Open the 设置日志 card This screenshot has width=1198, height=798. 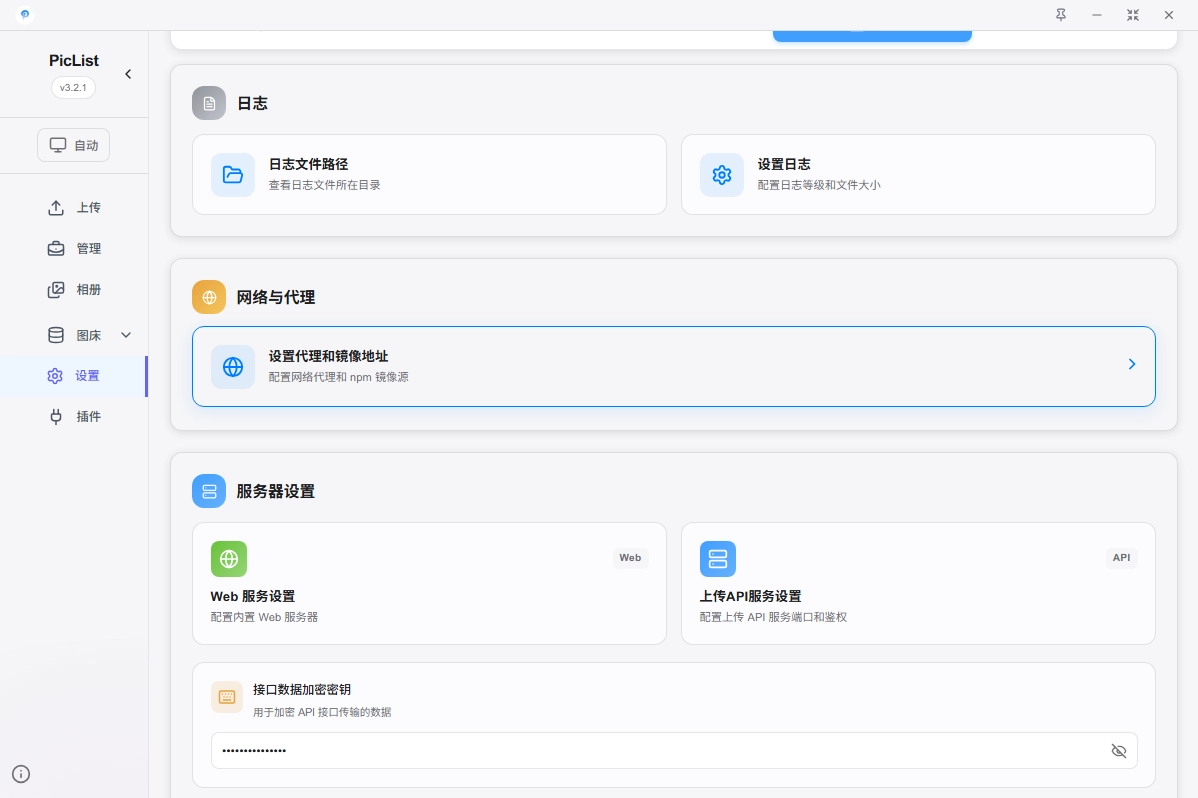[917, 175]
